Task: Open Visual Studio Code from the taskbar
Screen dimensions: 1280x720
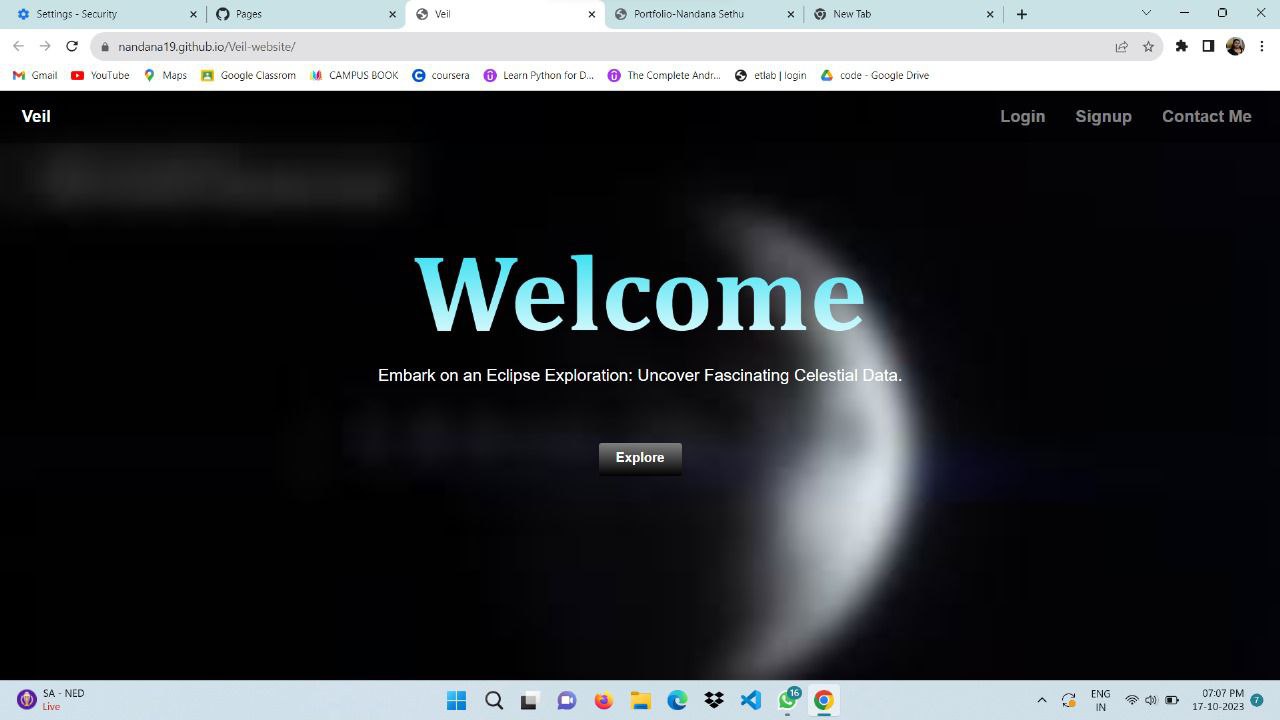Action: [750, 700]
